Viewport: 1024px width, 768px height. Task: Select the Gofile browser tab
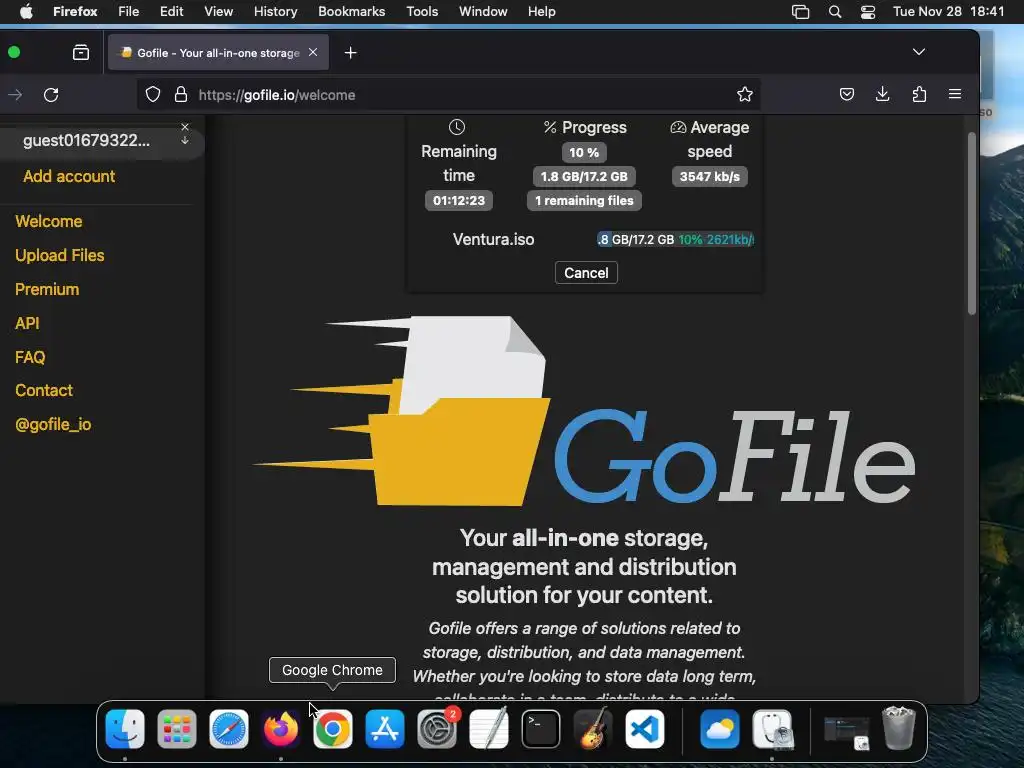(x=218, y=52)
